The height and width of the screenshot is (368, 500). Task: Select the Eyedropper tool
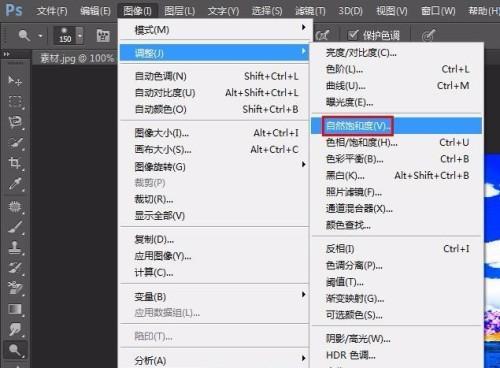(x=15, y=184)
